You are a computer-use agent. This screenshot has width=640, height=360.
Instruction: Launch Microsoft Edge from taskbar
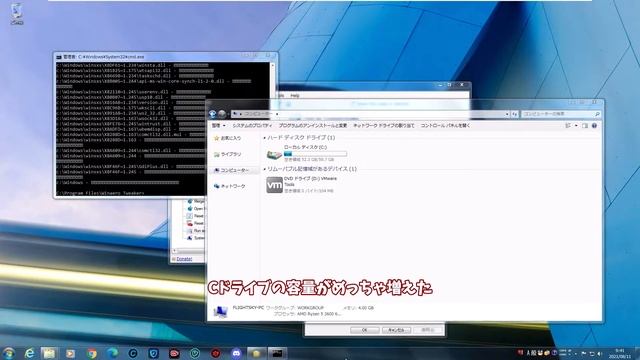[112, 353]
